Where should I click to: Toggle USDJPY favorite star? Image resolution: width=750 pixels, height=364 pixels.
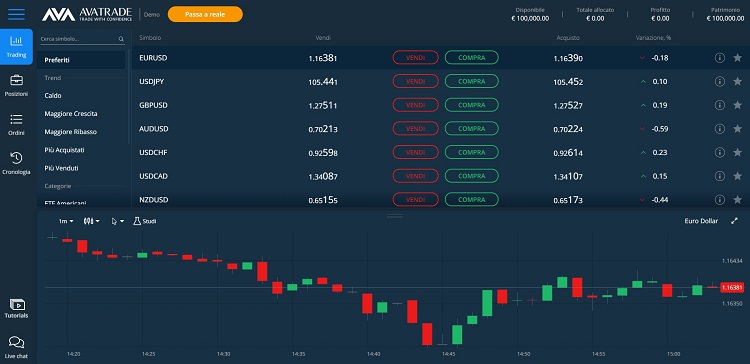pos(737,81)
